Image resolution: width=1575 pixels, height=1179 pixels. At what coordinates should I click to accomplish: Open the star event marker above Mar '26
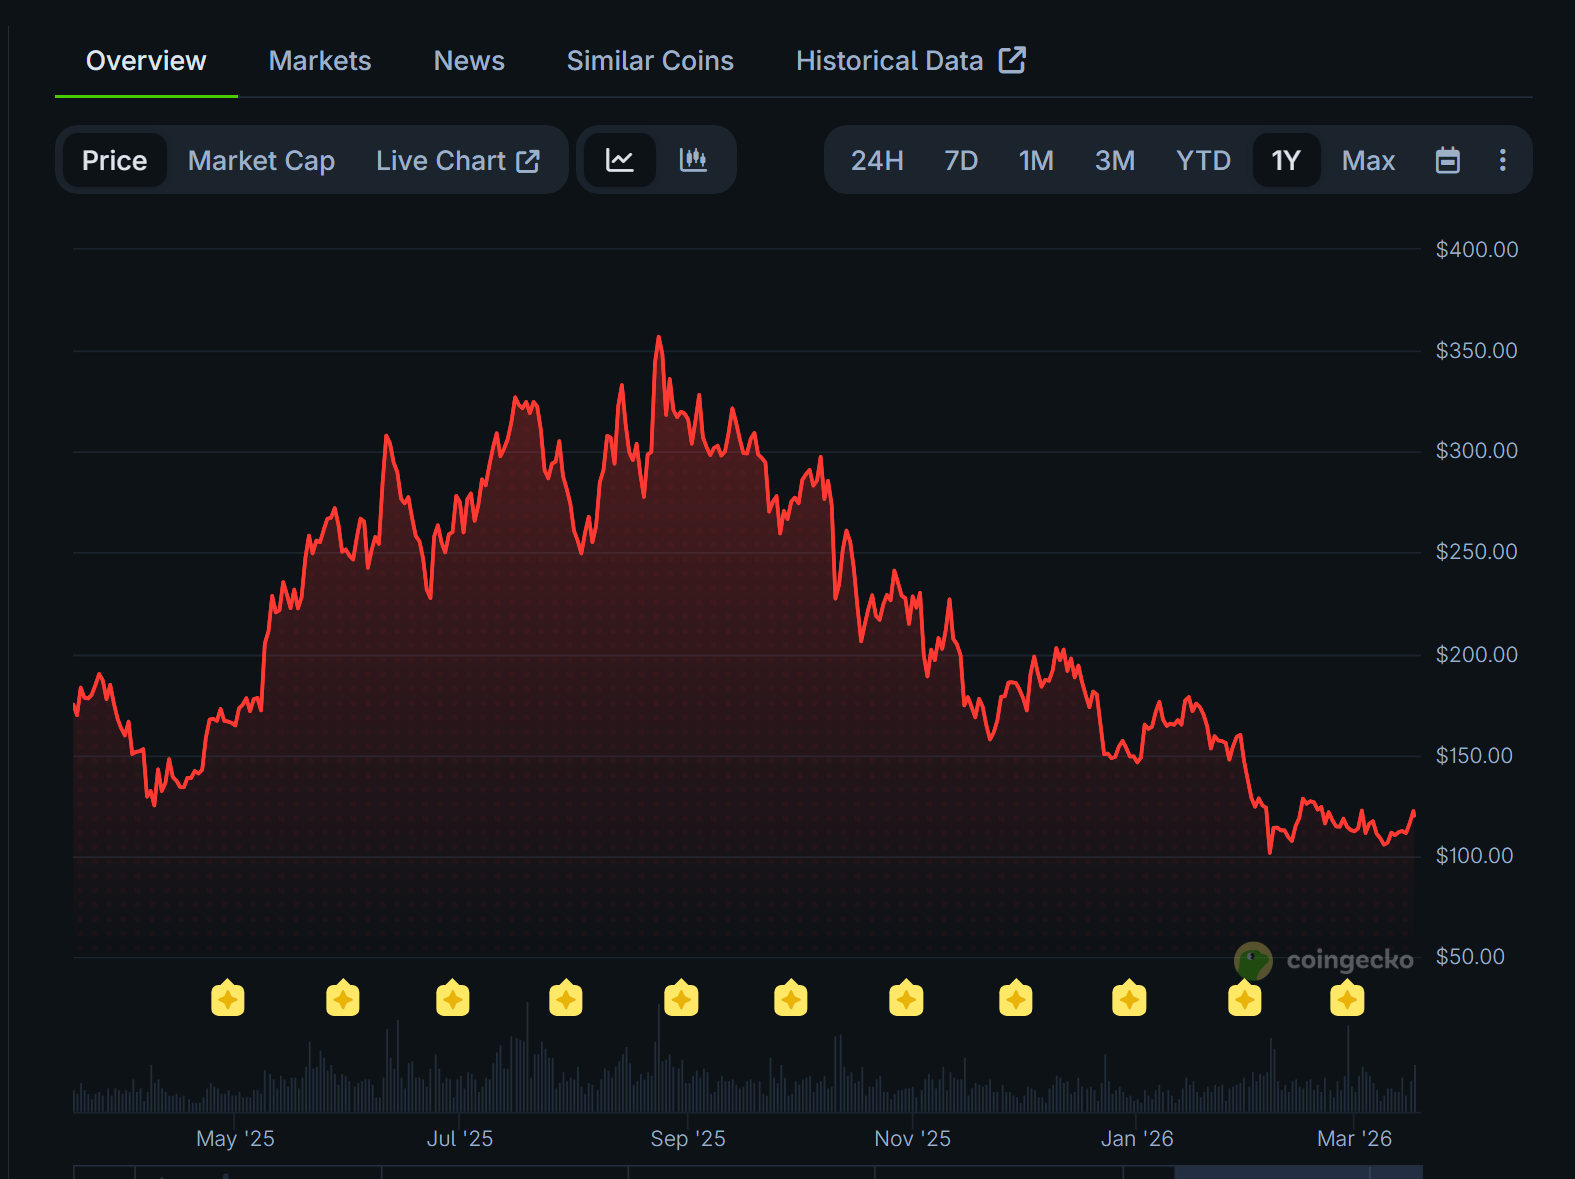pos(1348,998)
